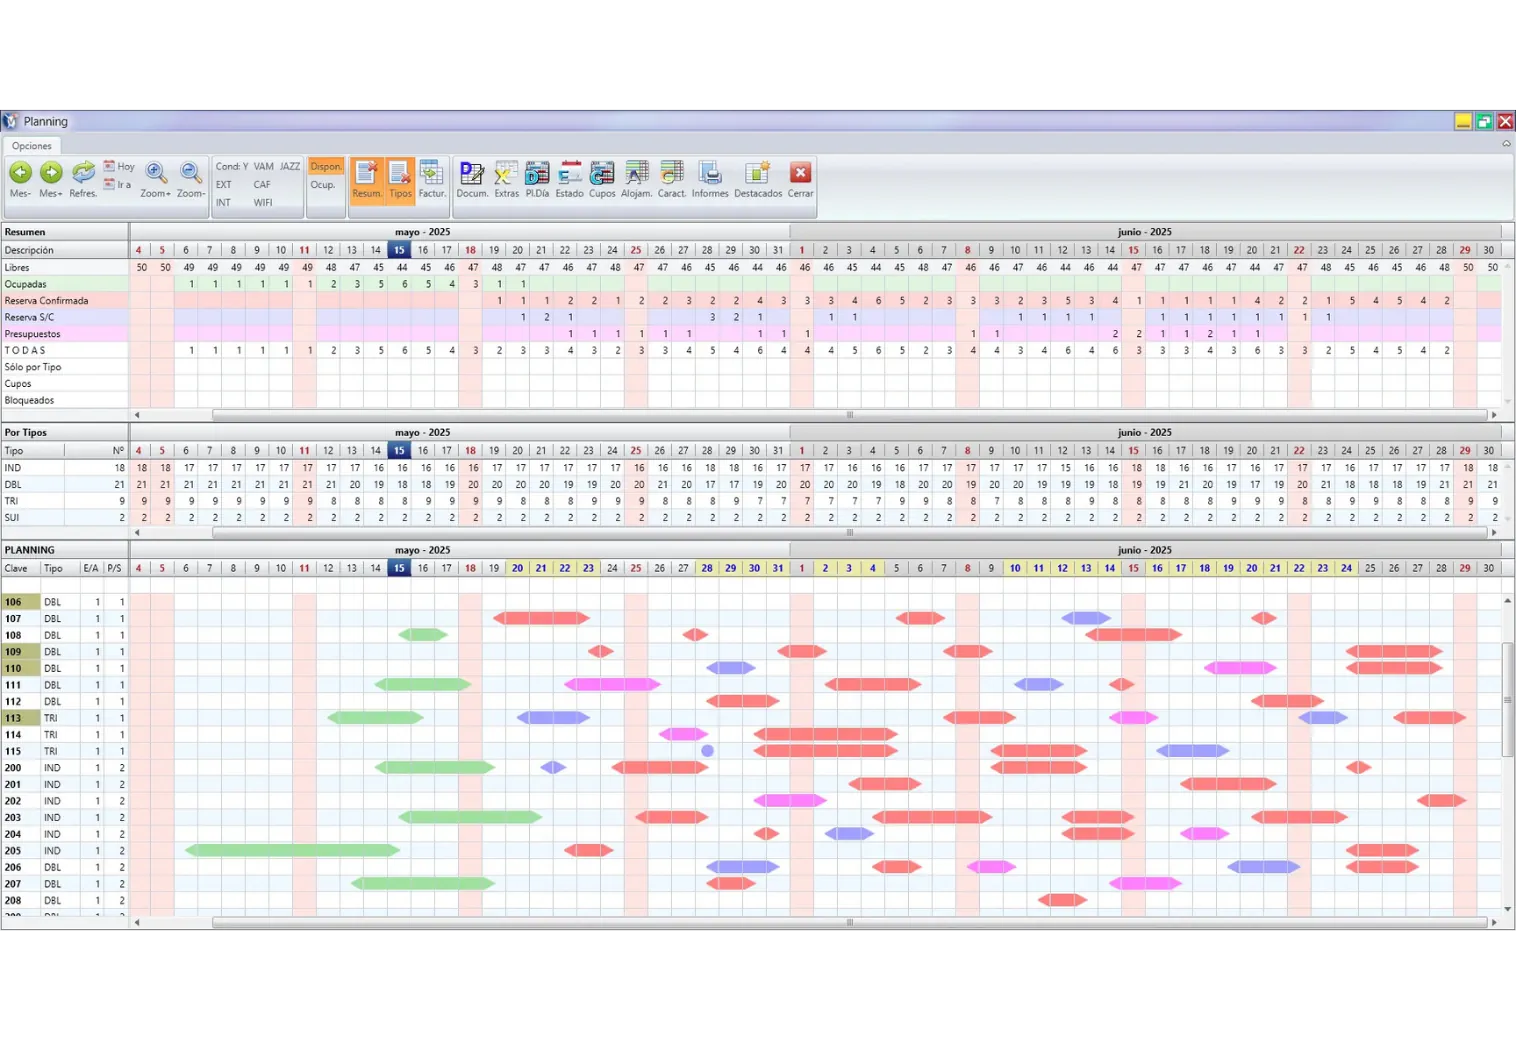Collapse the ribbon with the top-right chevron

pos(1506,144)
